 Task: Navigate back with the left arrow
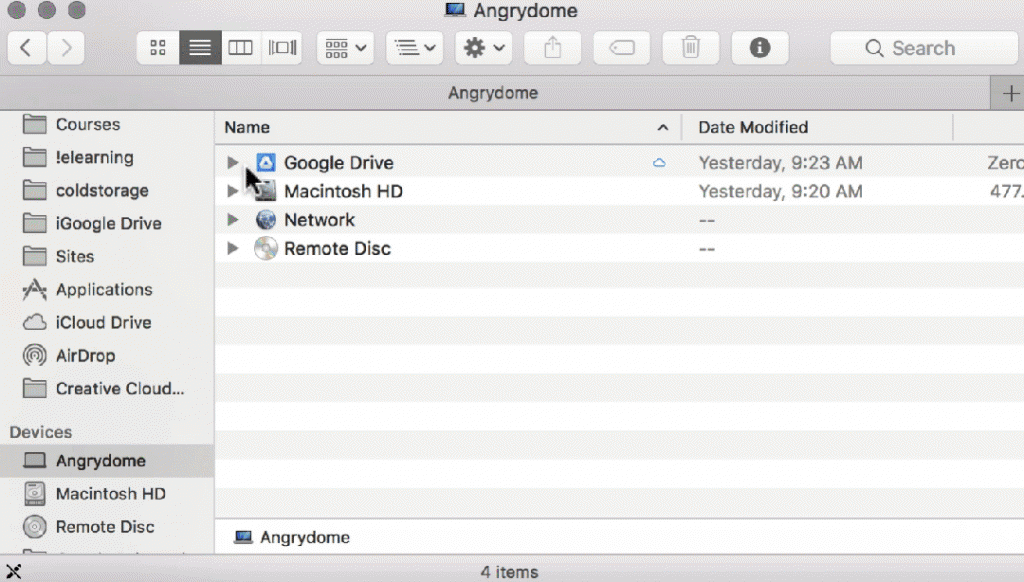click(x=27, y=48)
